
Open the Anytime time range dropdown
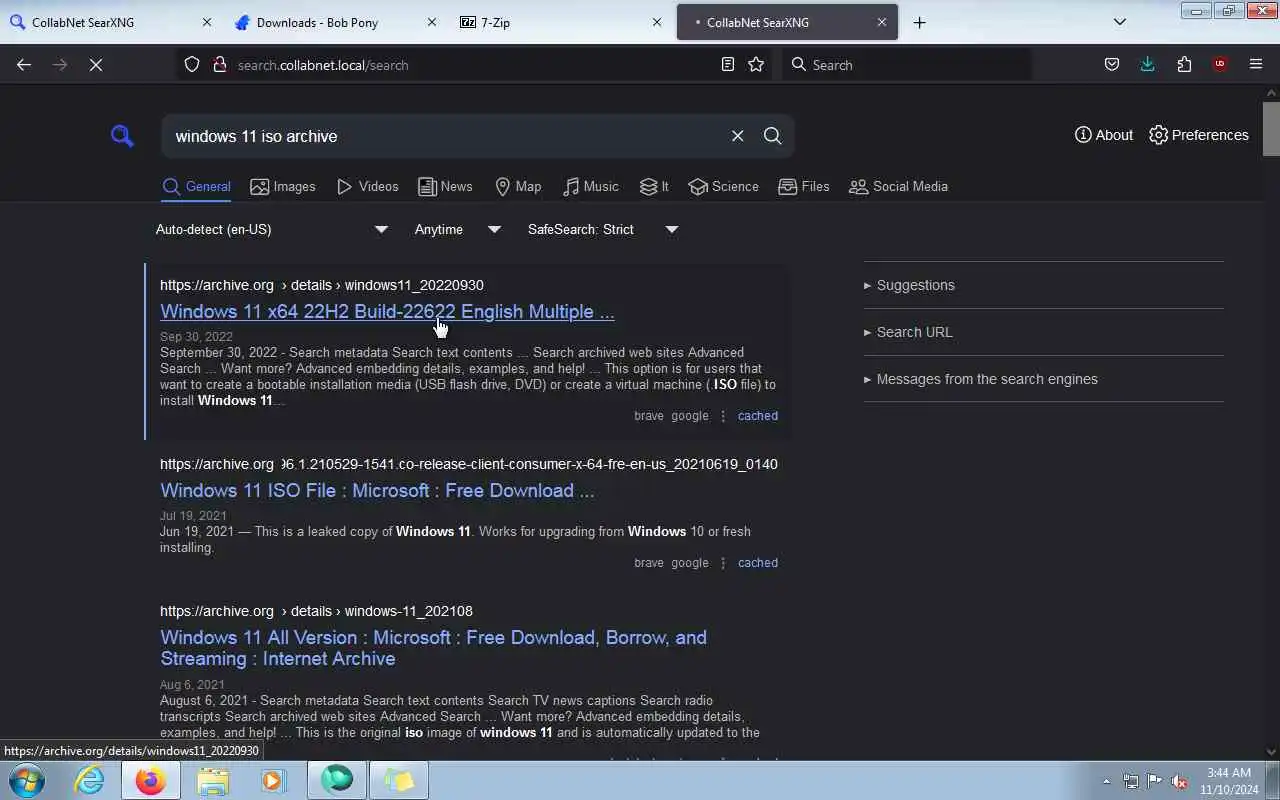458,229
